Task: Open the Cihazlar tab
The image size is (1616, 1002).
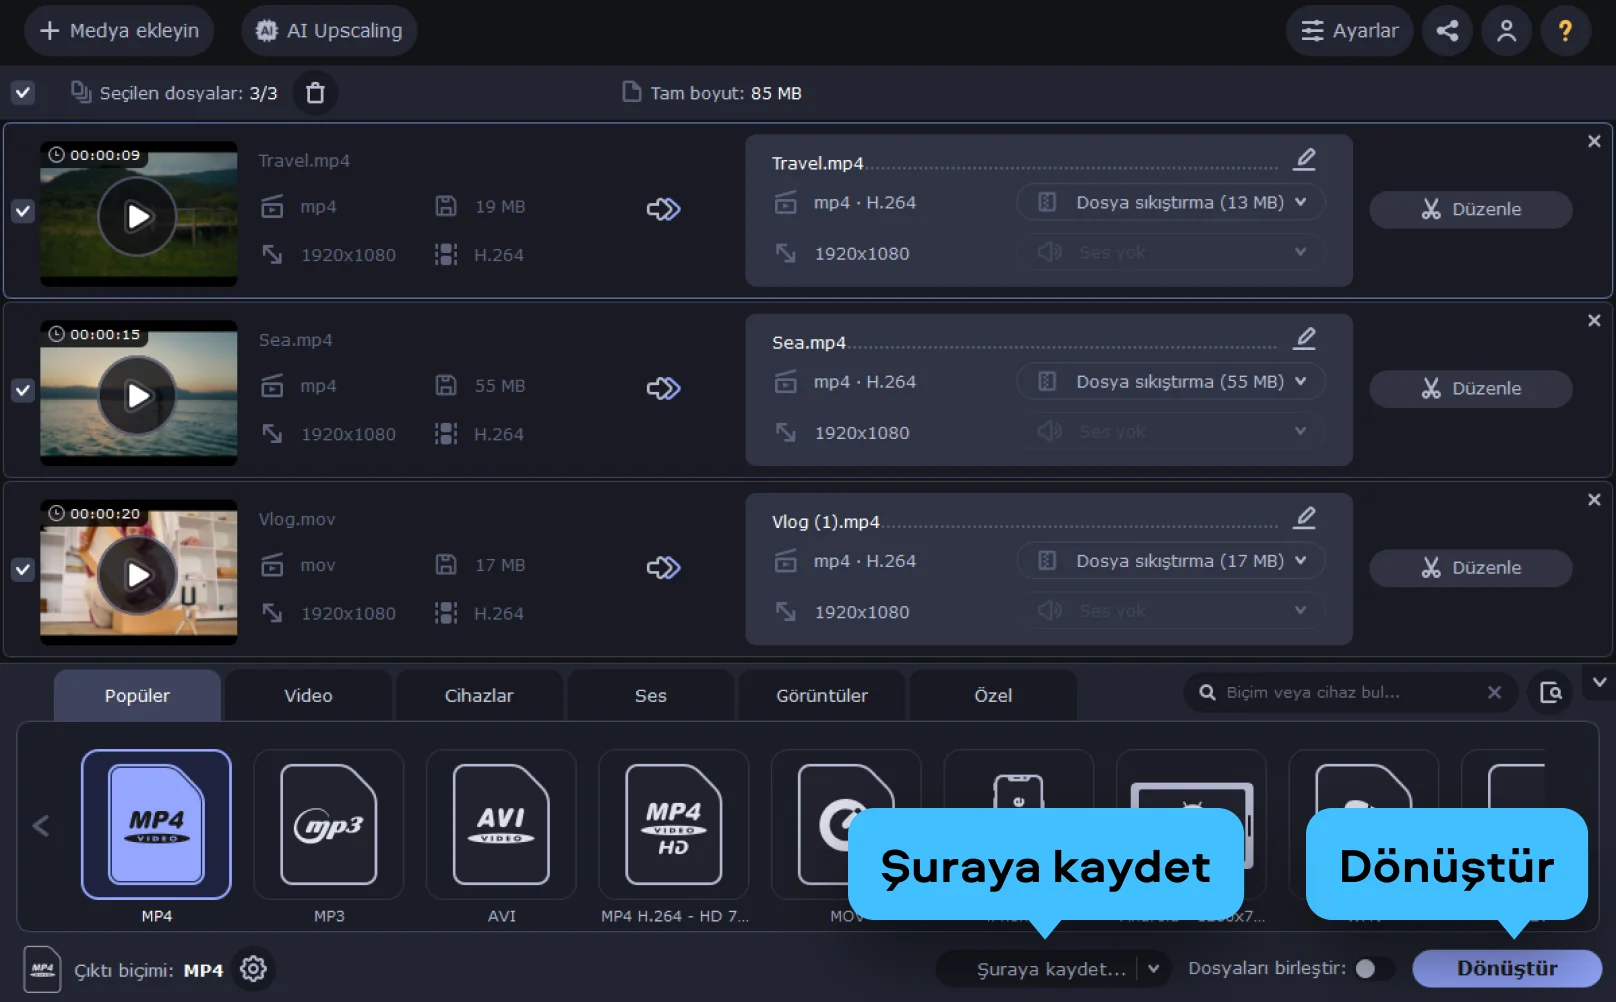Action: click(479, 695)
